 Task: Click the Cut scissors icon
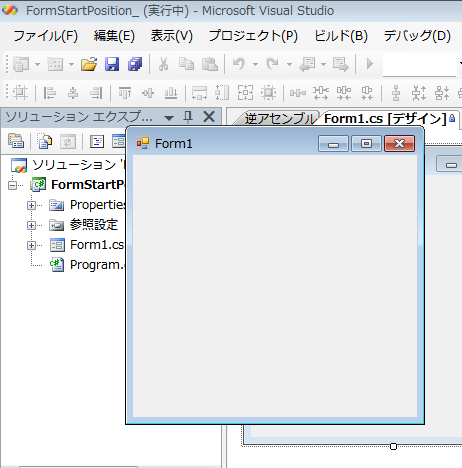[x=163, y=64]
